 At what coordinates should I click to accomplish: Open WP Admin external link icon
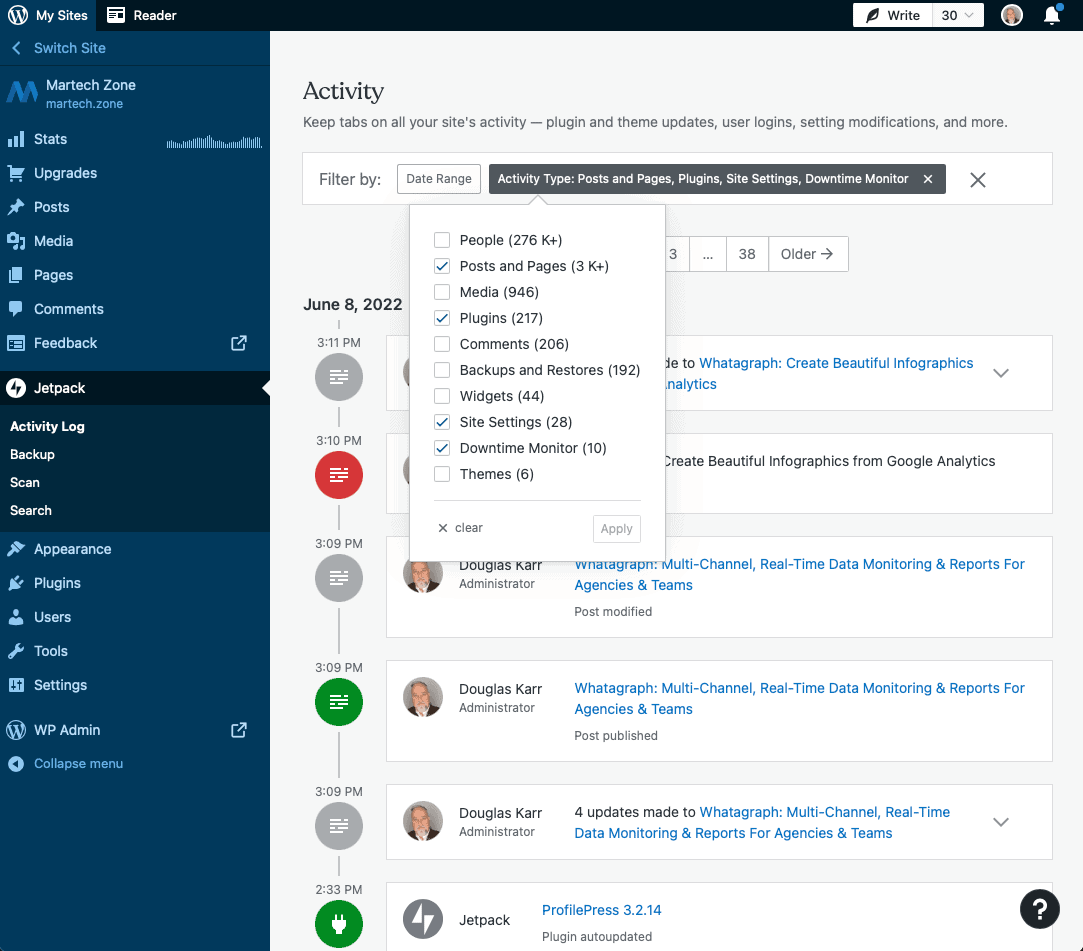(239, 730)
